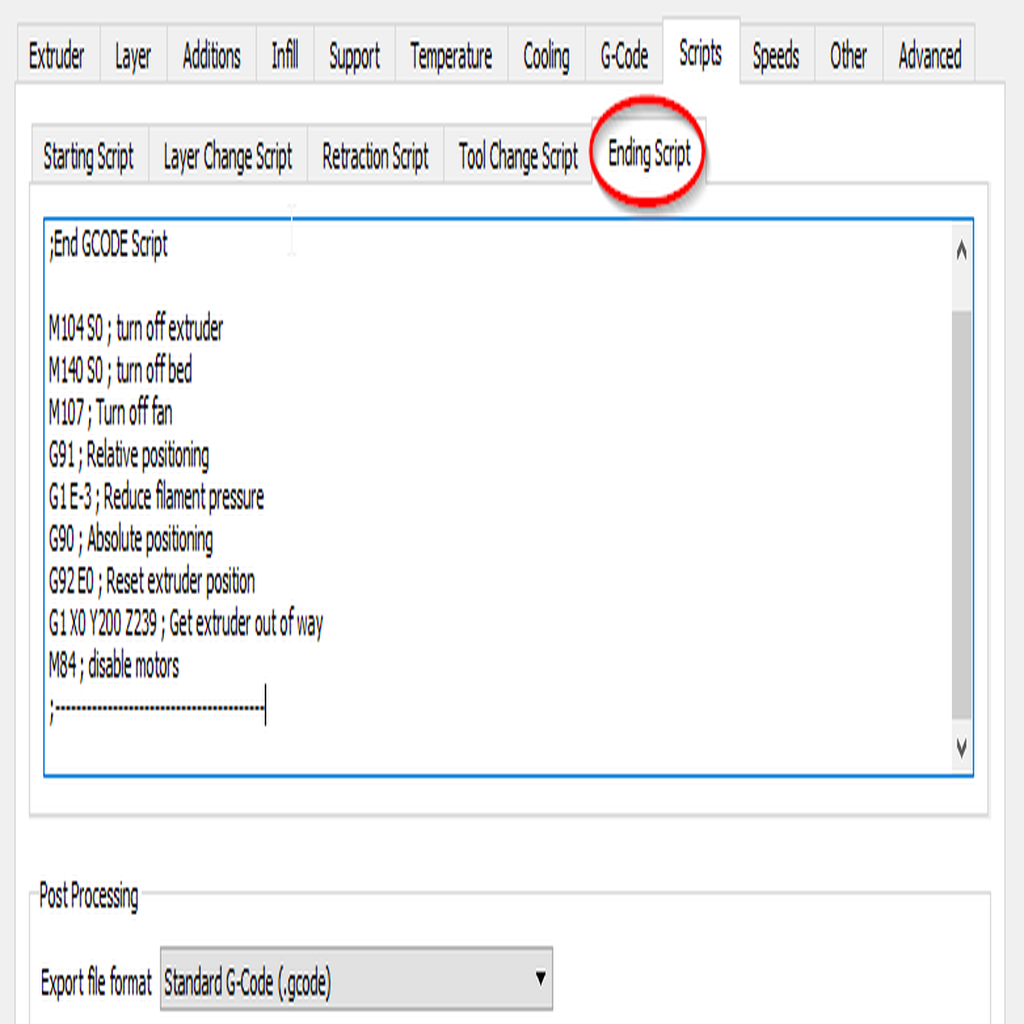Open the Tool Change Script sub-tab
The height and width of the screenshot is (1024, 1024).
[519, 156]
